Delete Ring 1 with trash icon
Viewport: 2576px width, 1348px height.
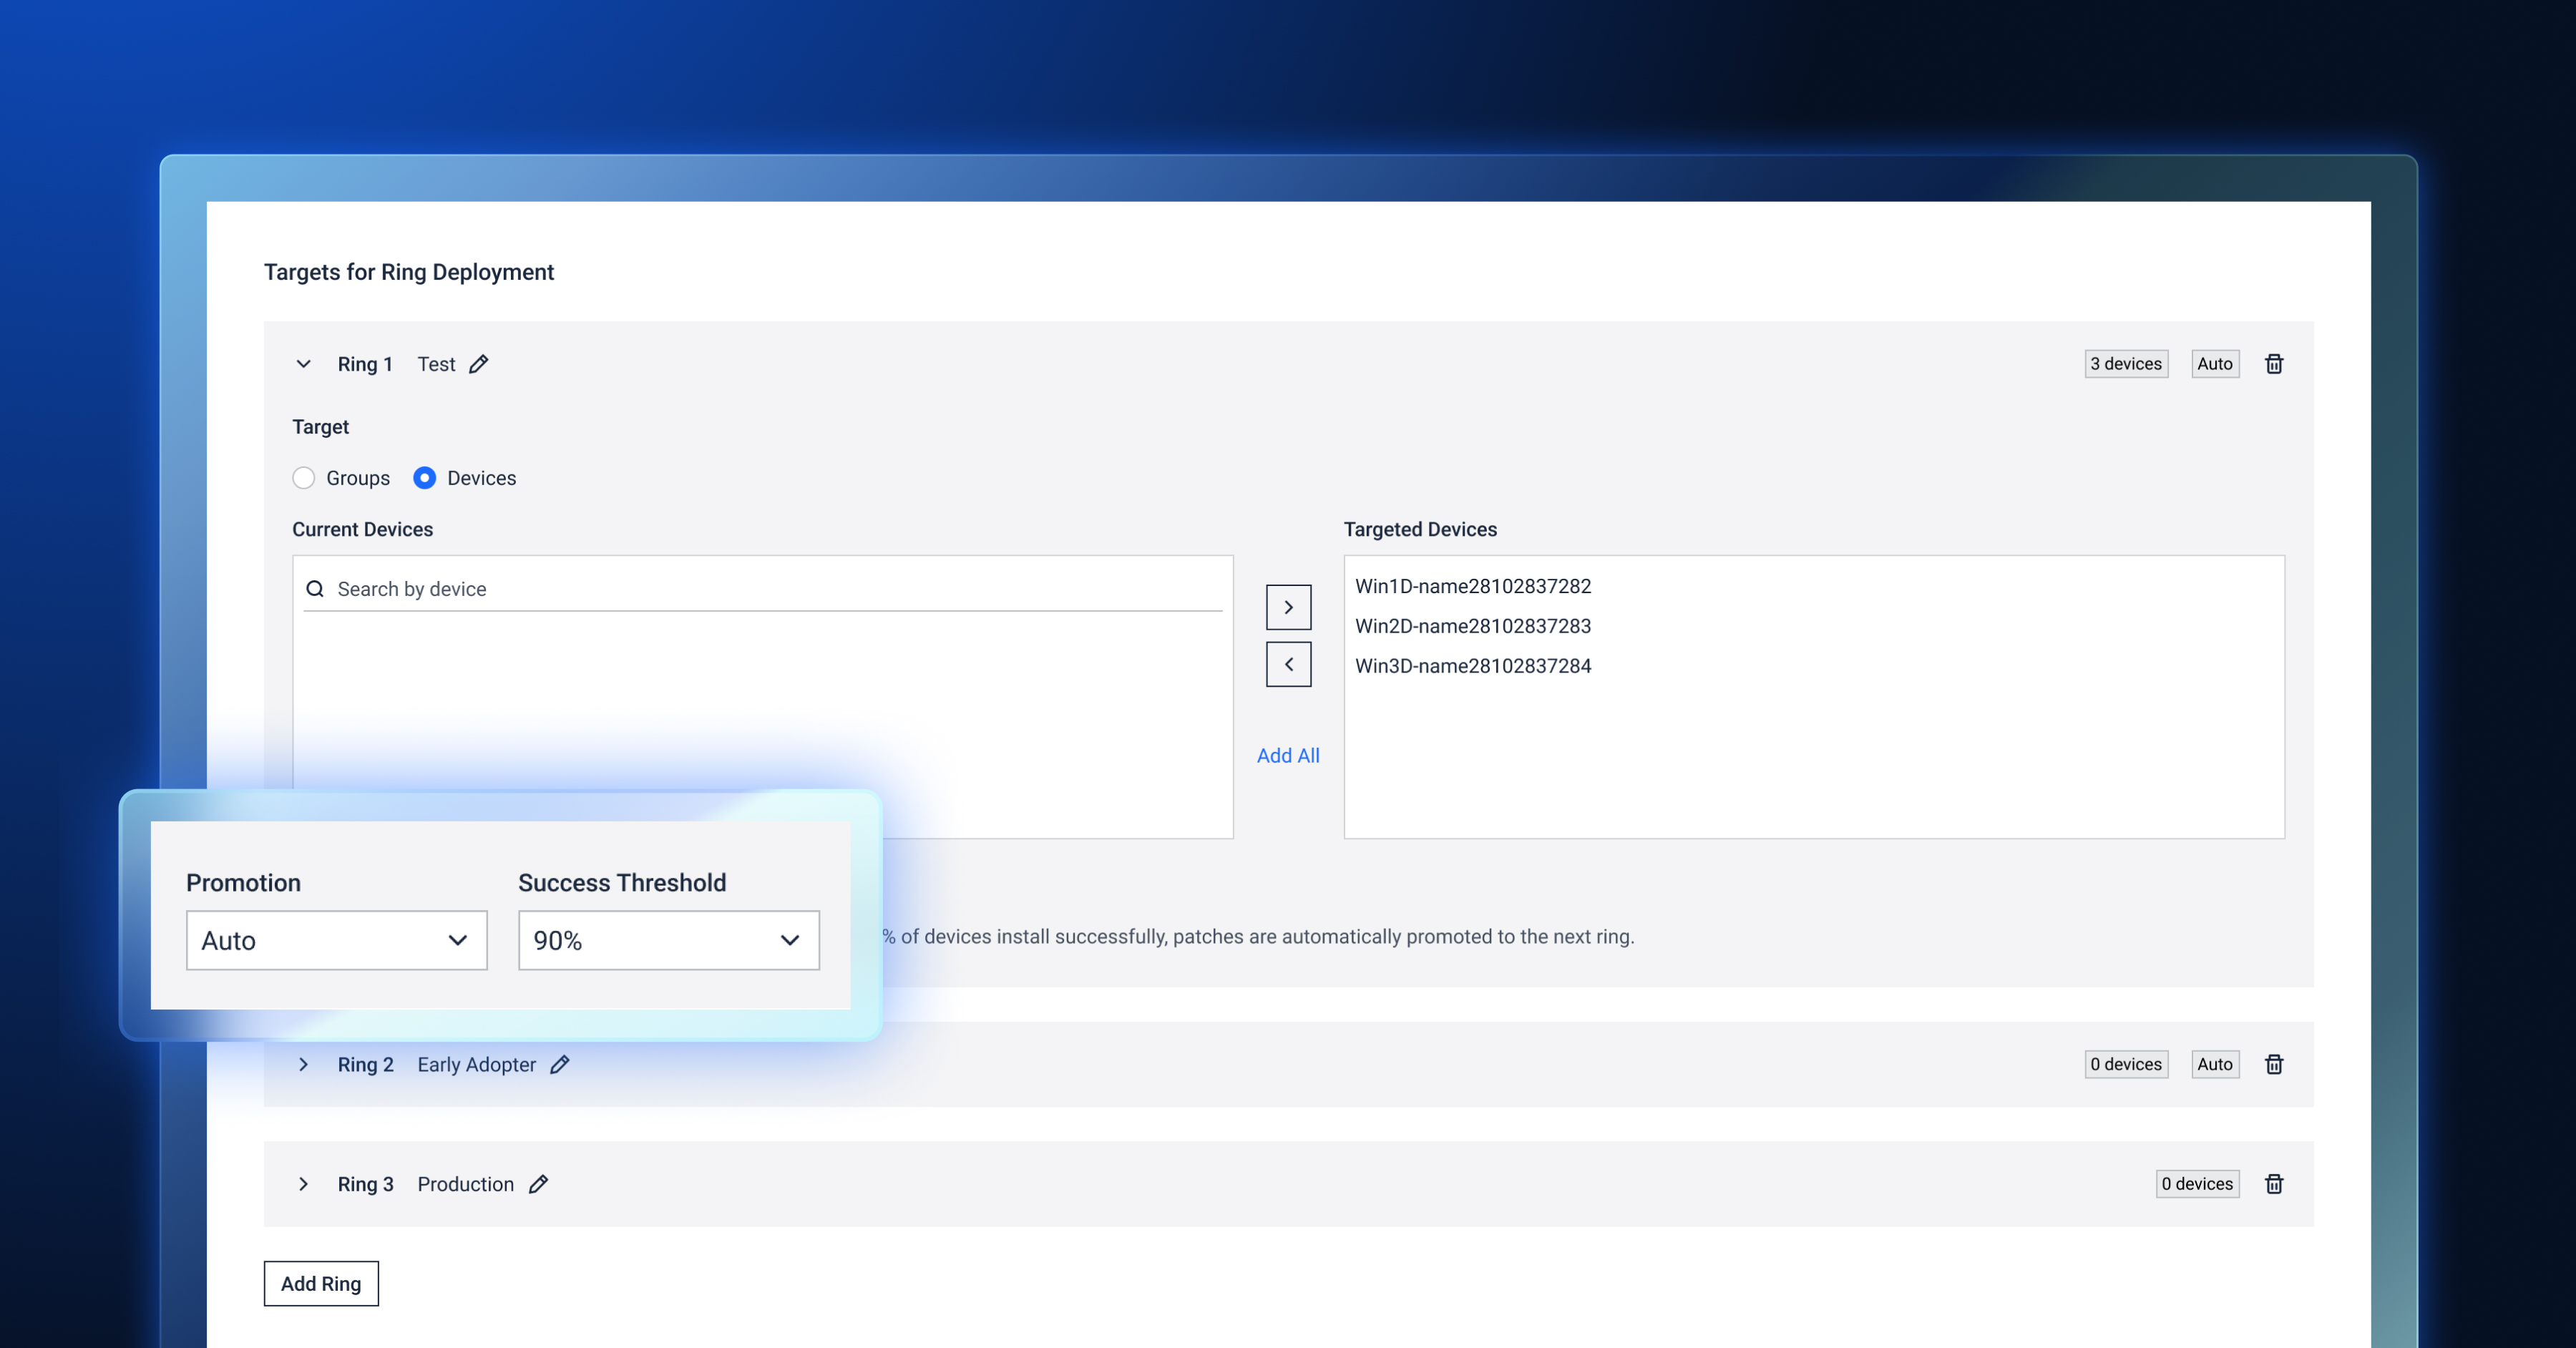coord(2274,364)
